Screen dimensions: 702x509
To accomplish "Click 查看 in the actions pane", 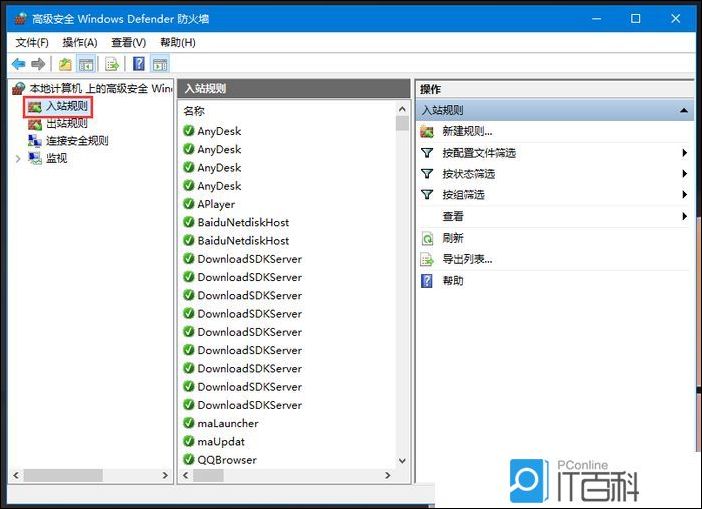I will pyautogui.click(x=453, y=217).
